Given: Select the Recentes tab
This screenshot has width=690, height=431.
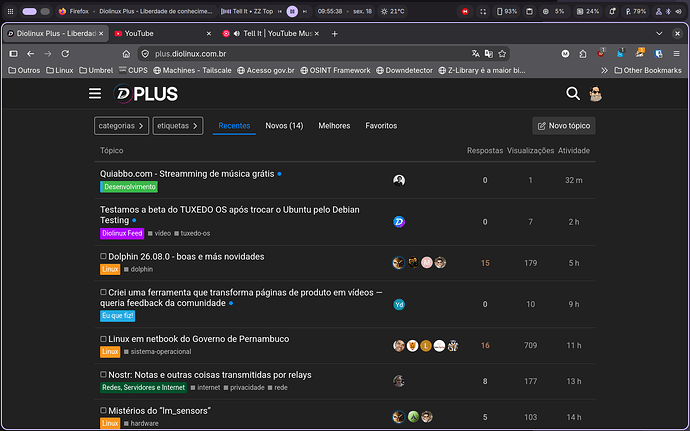Looking at the screenshot, I should pyautogui.click(x=234, y=126).
